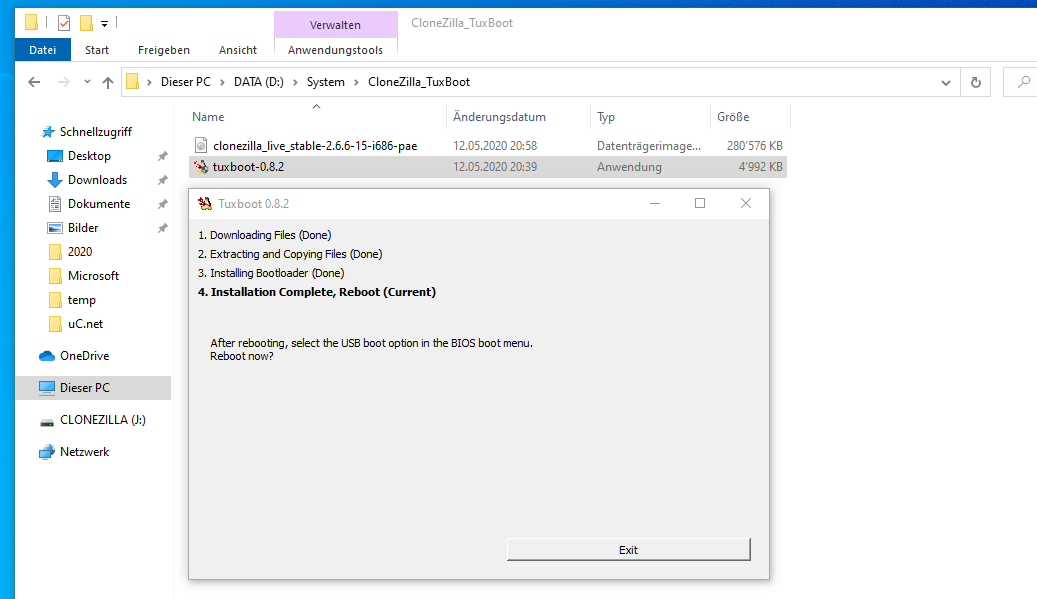Sort by the Typ column header

[606, 117]
